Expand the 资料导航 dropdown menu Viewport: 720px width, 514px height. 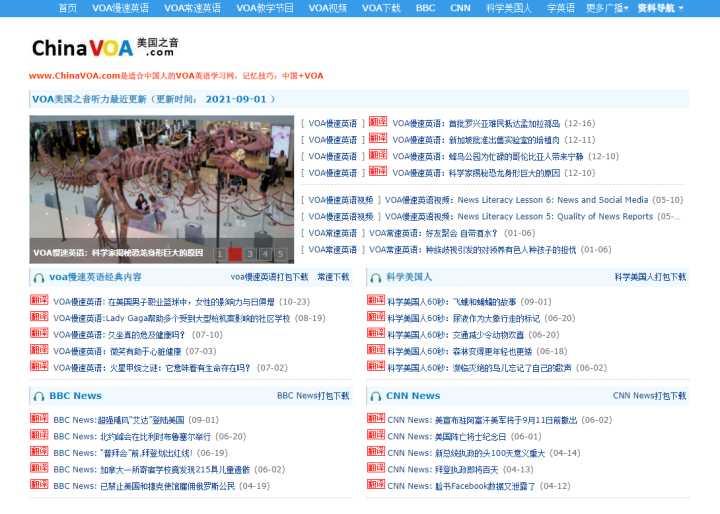[660, 8]
